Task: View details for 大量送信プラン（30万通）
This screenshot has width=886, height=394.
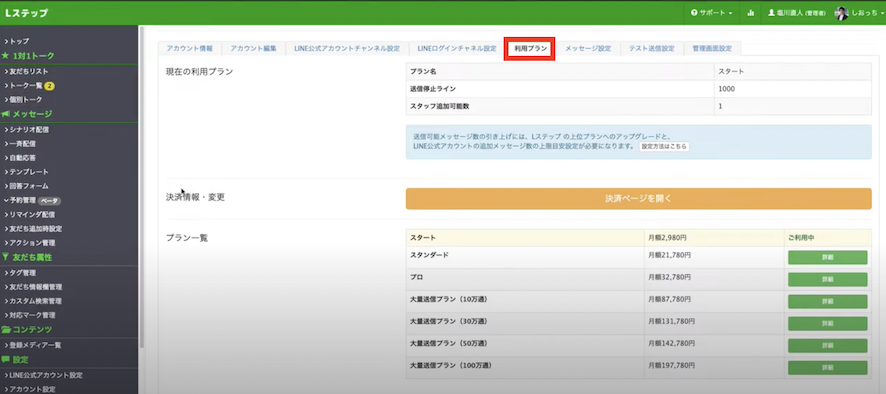Action: [x=827, y=324]
